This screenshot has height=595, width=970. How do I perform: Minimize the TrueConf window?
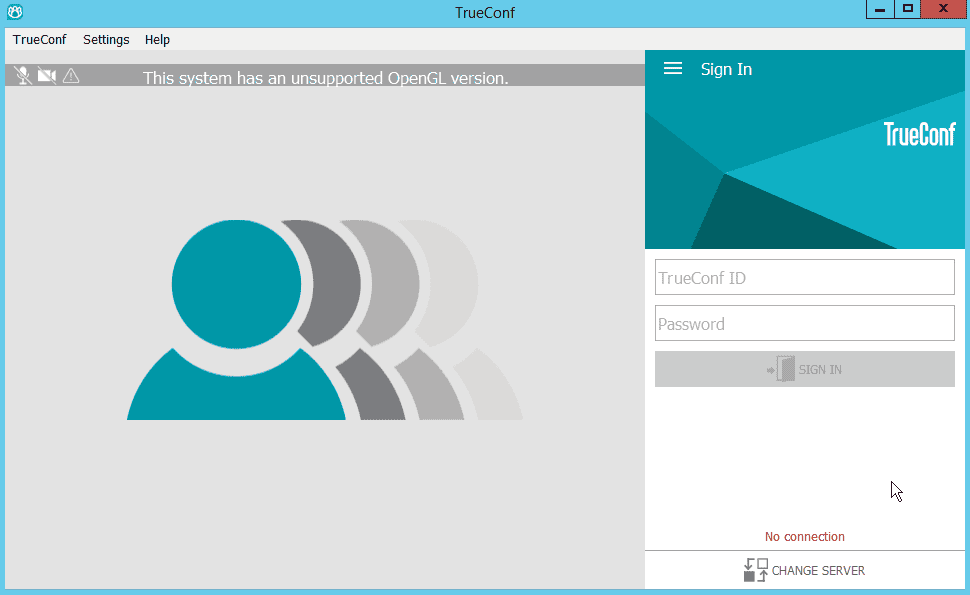(880, 9)
